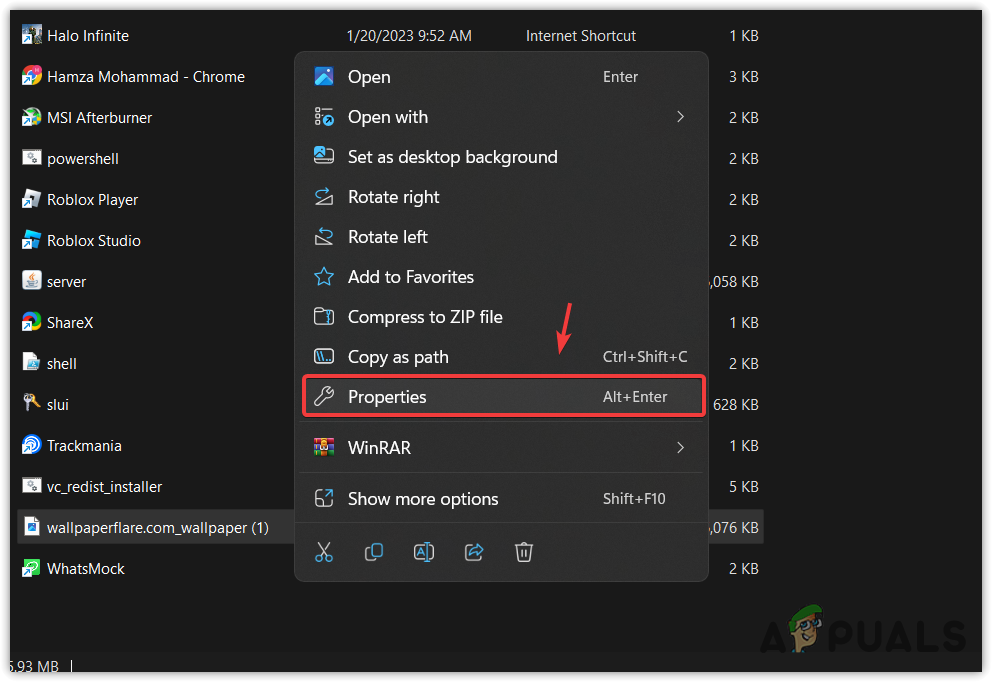The height and width of the screenshot is (682, 992).
Task: Select the powershell file name
Action: tap(83, 159)
